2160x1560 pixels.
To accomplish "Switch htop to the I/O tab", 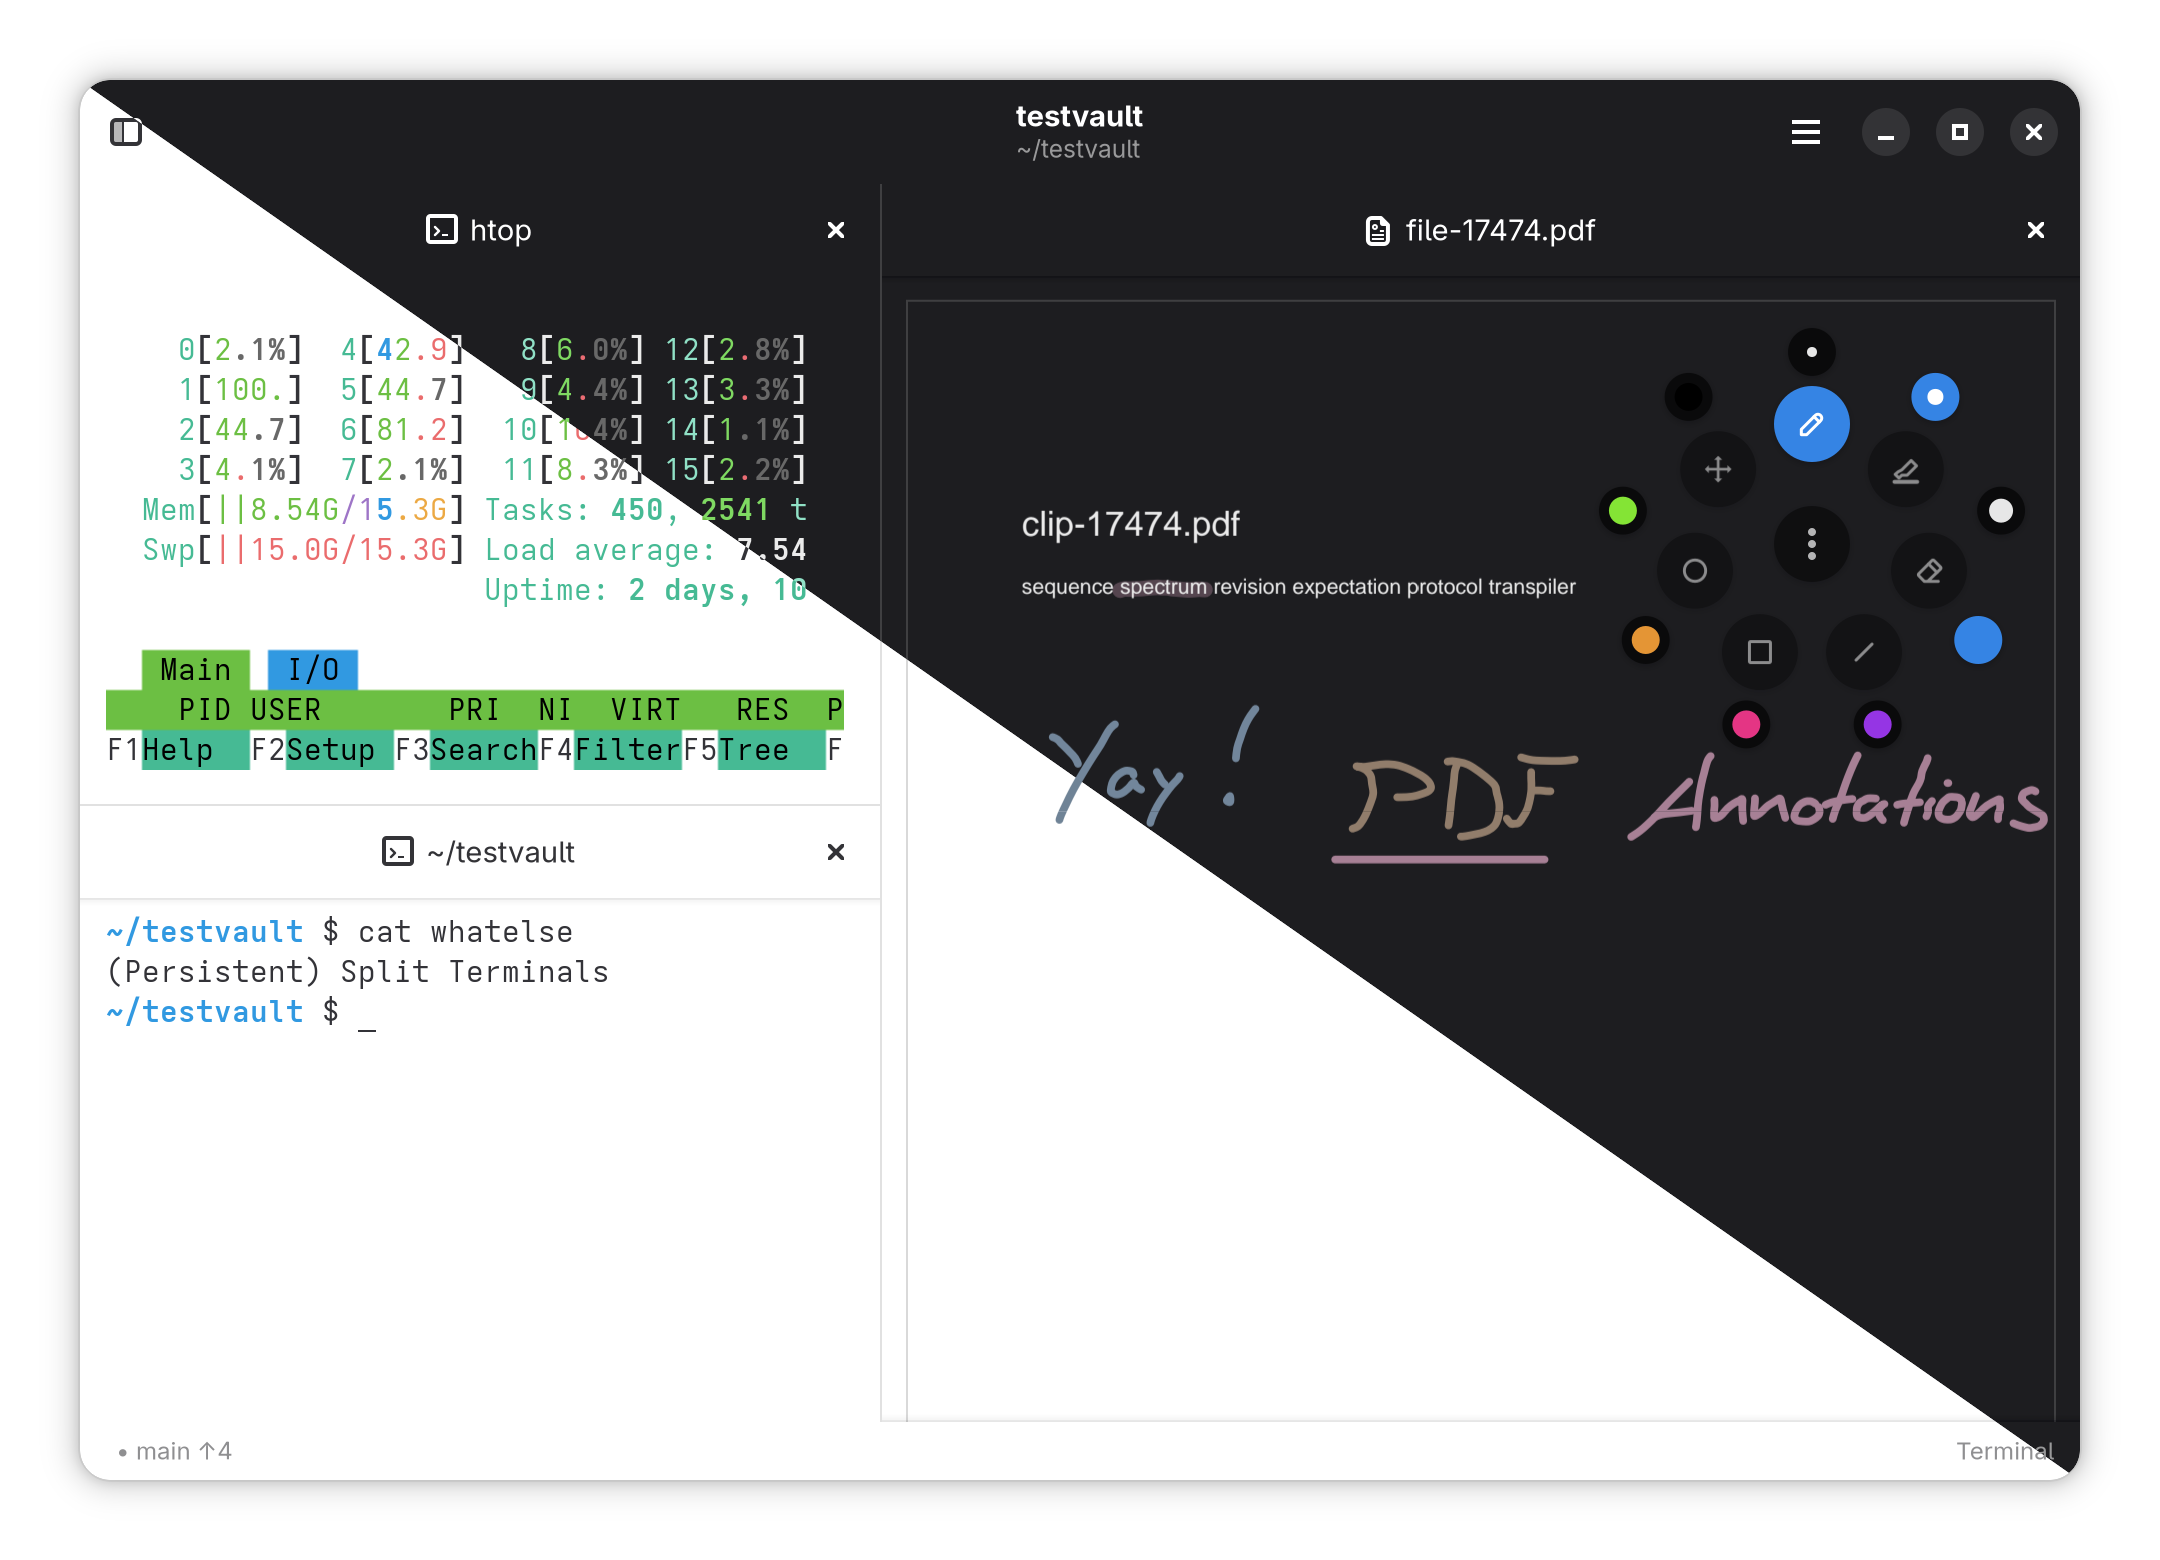I will (x=313, y=669).
